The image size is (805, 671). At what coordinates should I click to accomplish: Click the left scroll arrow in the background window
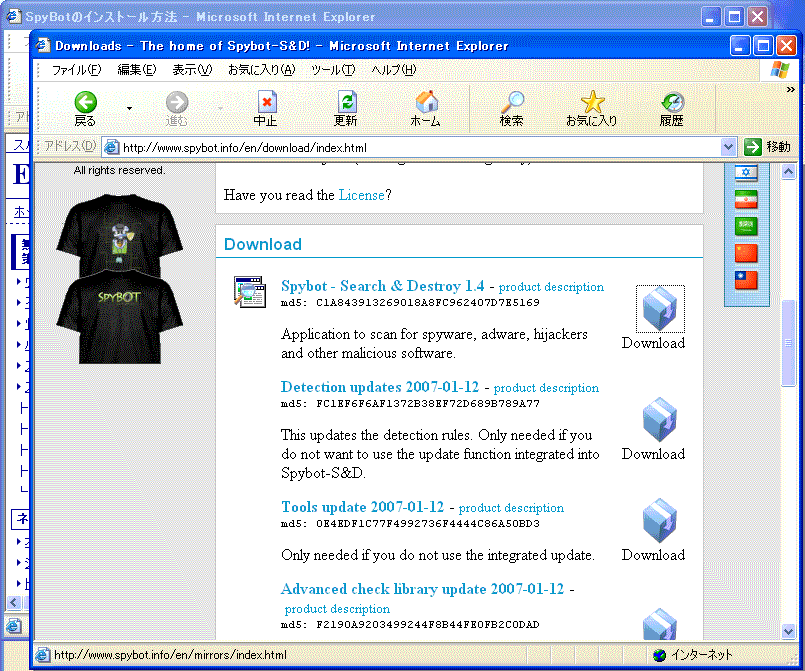point(14,602)
